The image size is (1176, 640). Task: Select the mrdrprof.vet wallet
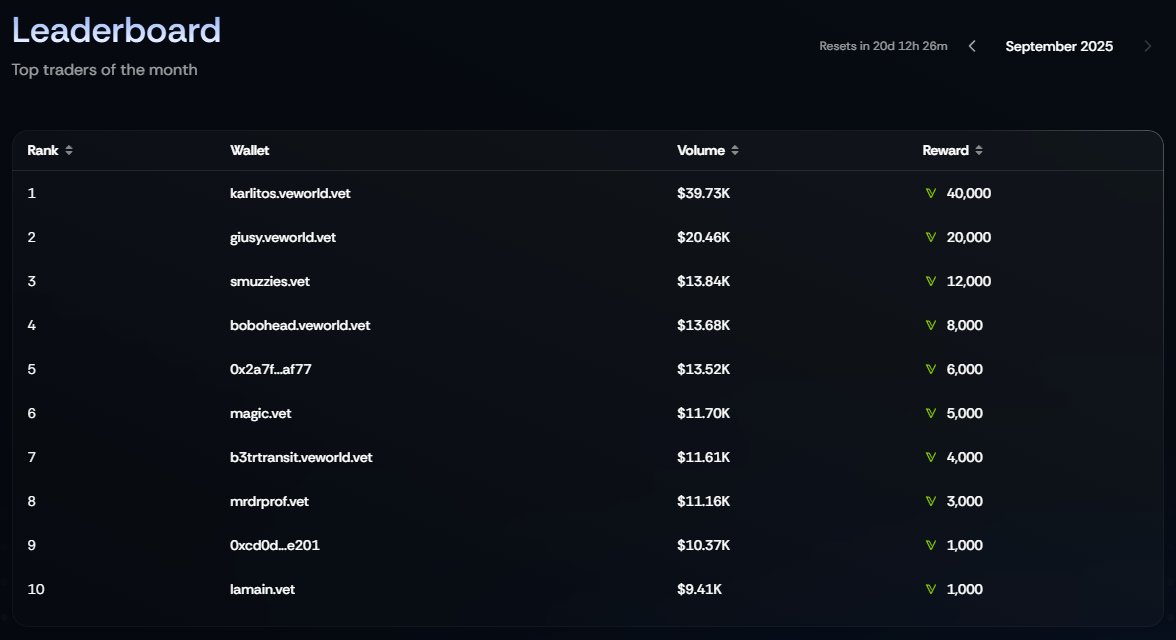click(269, 501)
